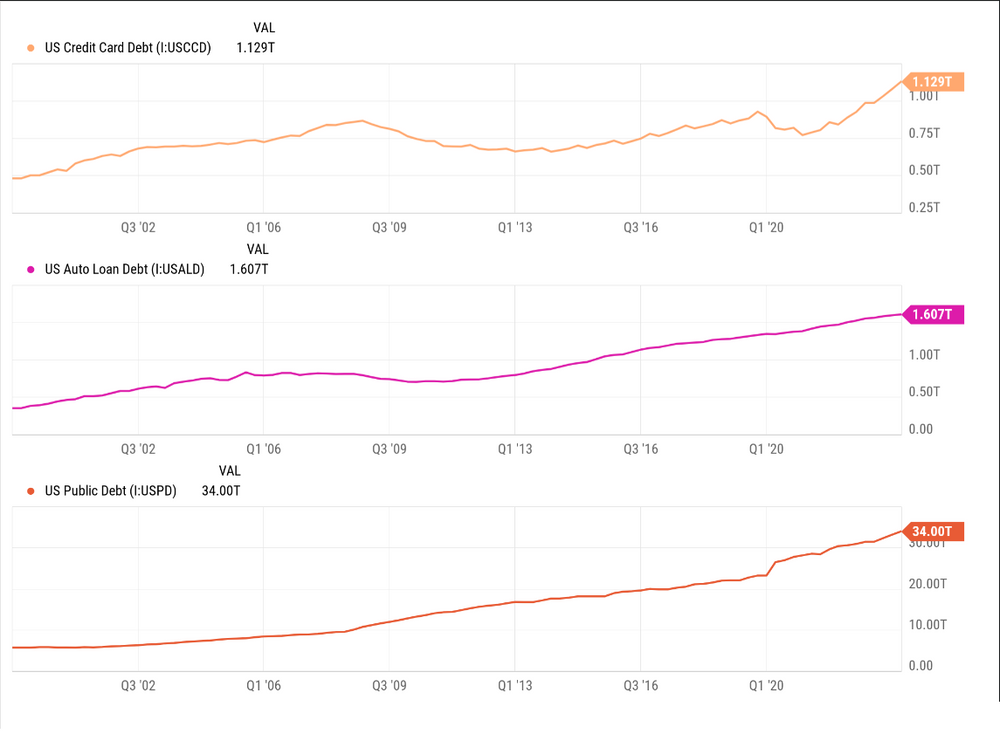Click the 0.75T y-axis label

(x=923, y=133)
